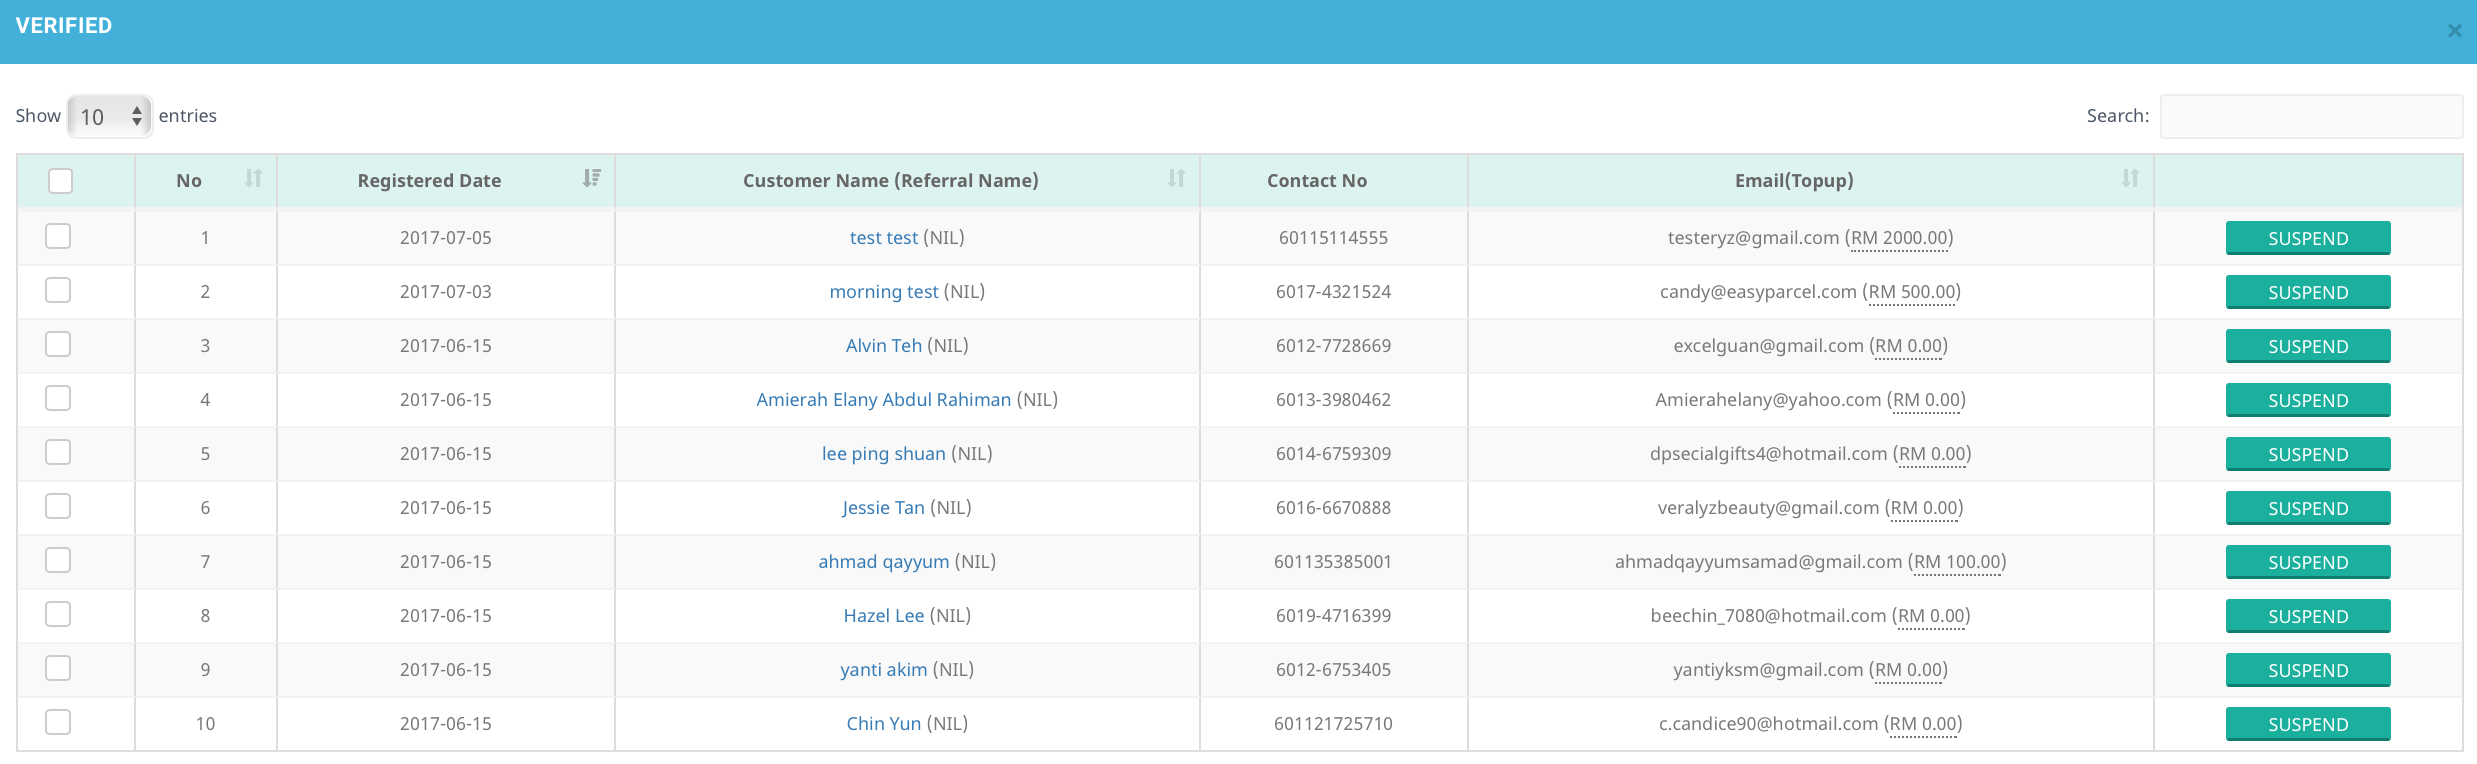Click RM 2000.00 topup amount
Viewport: 2477px width, 764px height.
[x=1899, y=238]
